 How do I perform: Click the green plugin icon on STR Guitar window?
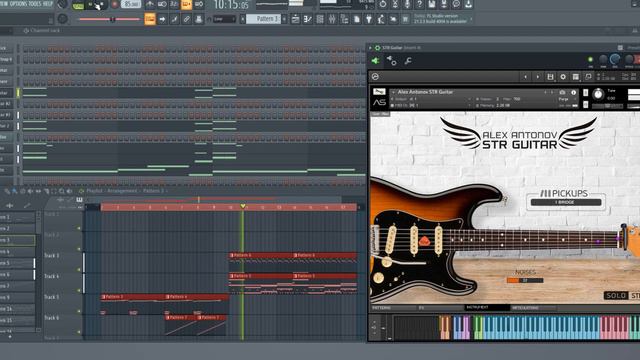pos(378,48)
